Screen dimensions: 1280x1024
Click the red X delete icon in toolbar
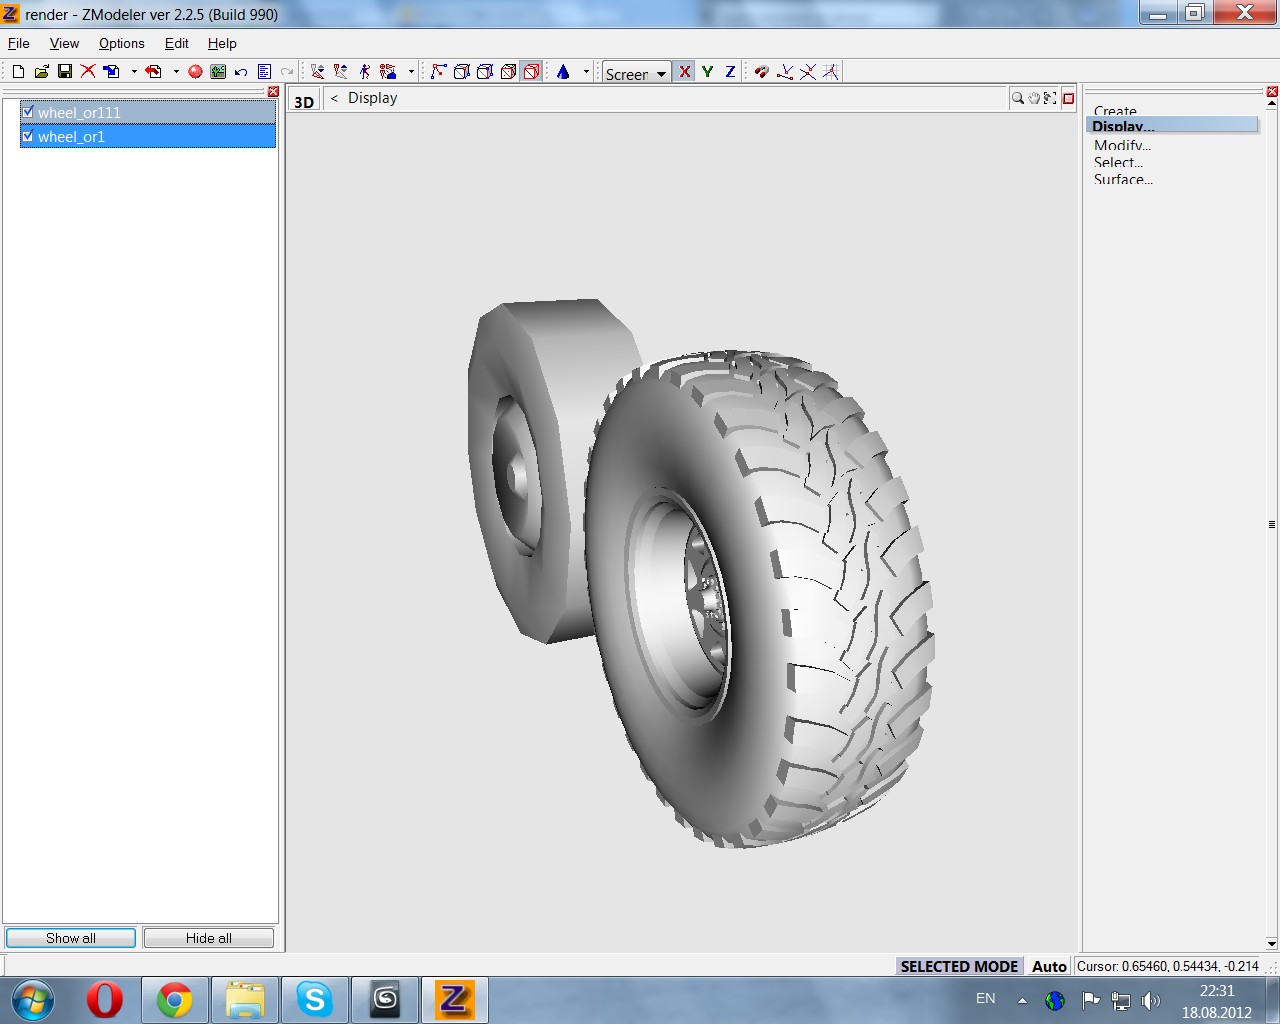[88, 71]
